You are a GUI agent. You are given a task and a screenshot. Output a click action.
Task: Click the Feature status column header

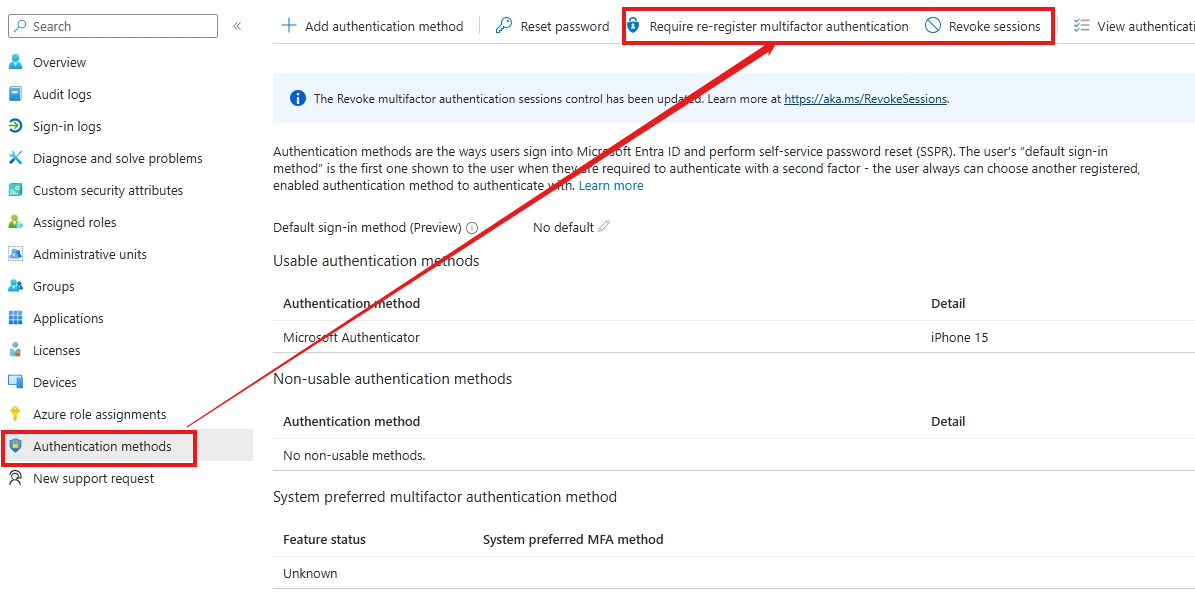tap(324, 539)
